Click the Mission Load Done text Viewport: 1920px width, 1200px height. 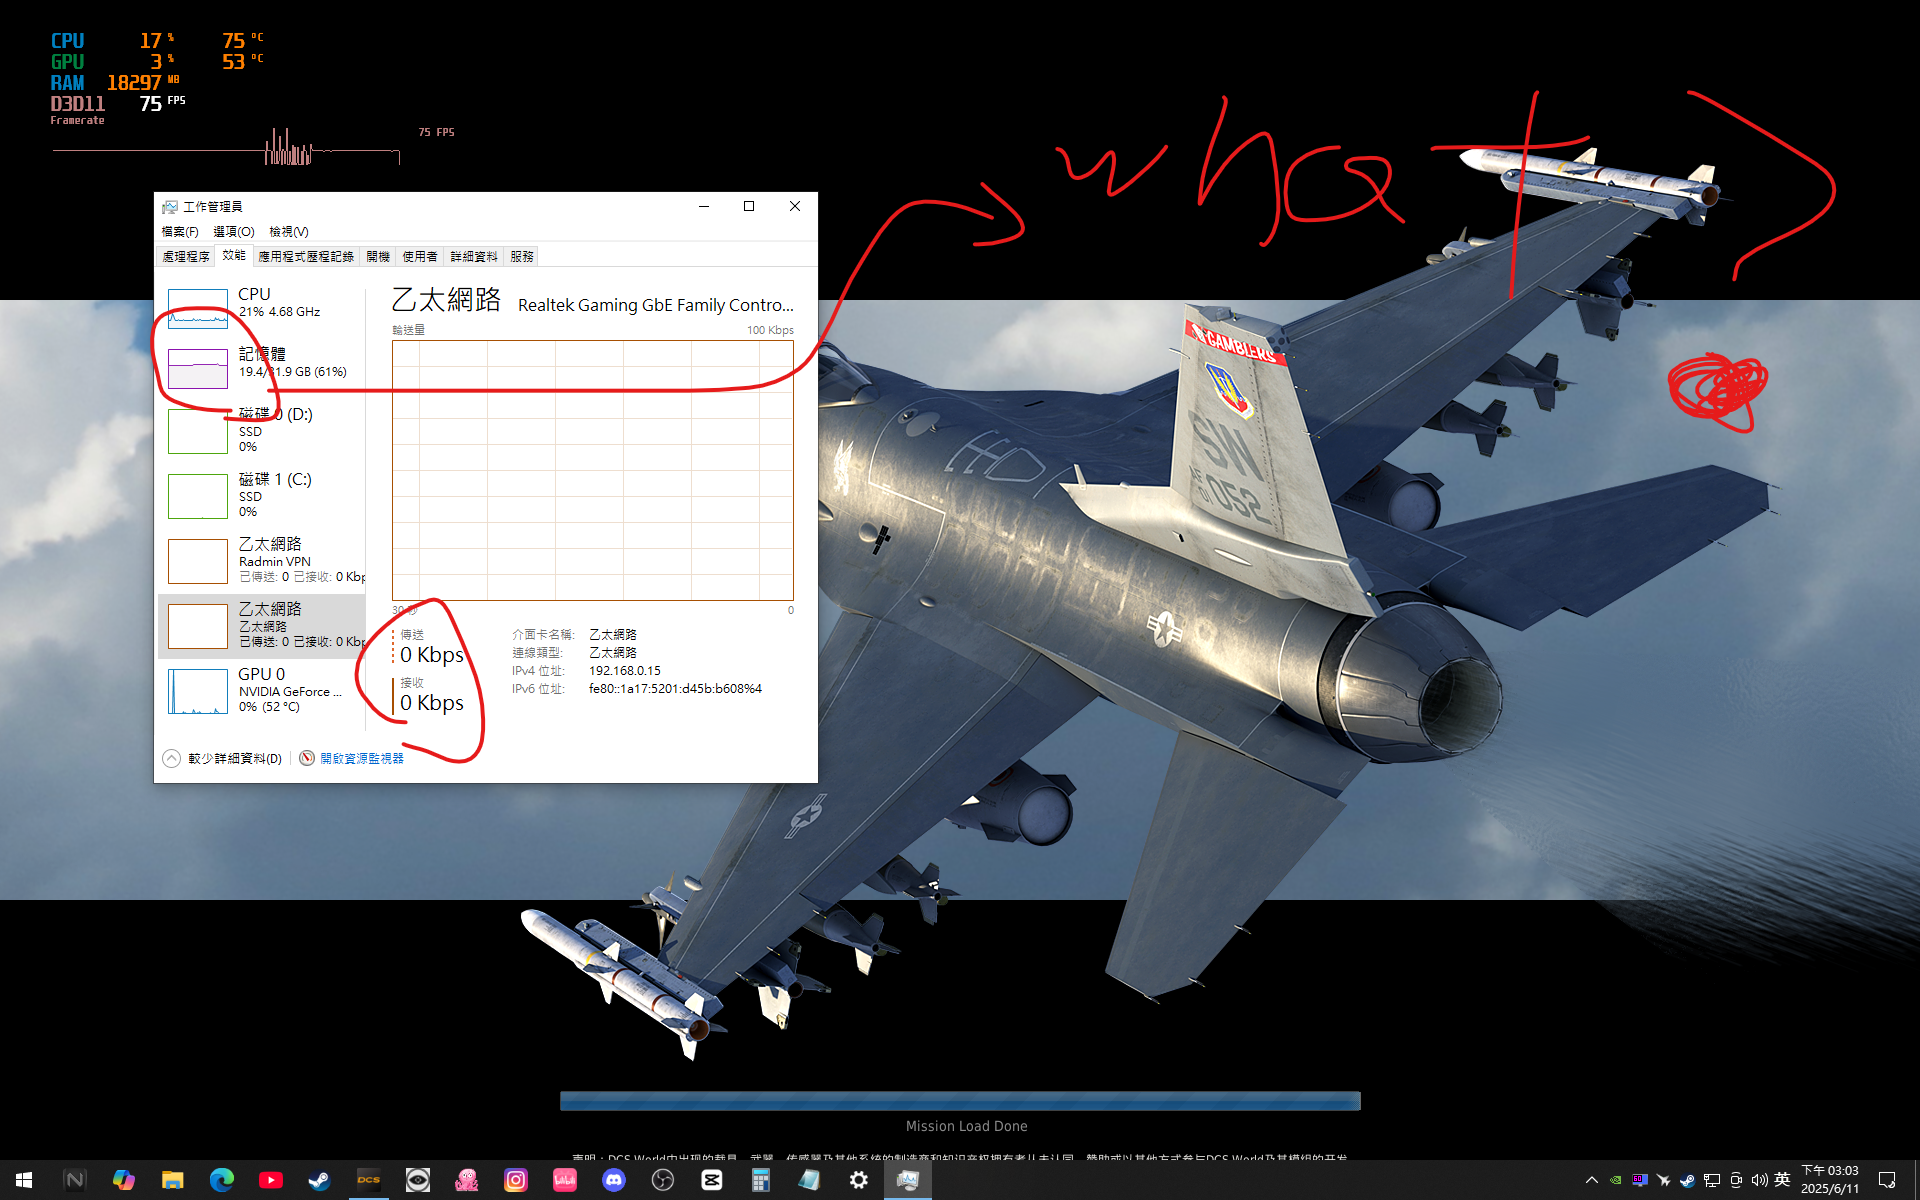[x=967, y=1126]
